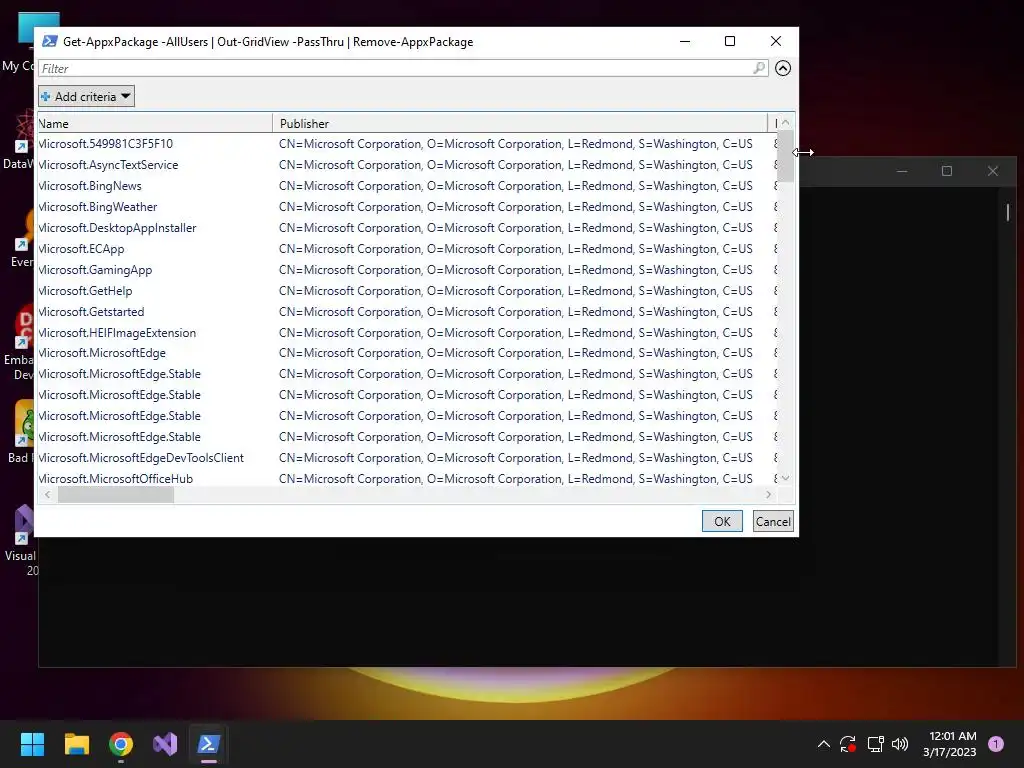Close the background terminal window
Screen dimensions: 1024x768
coord(993,171)
